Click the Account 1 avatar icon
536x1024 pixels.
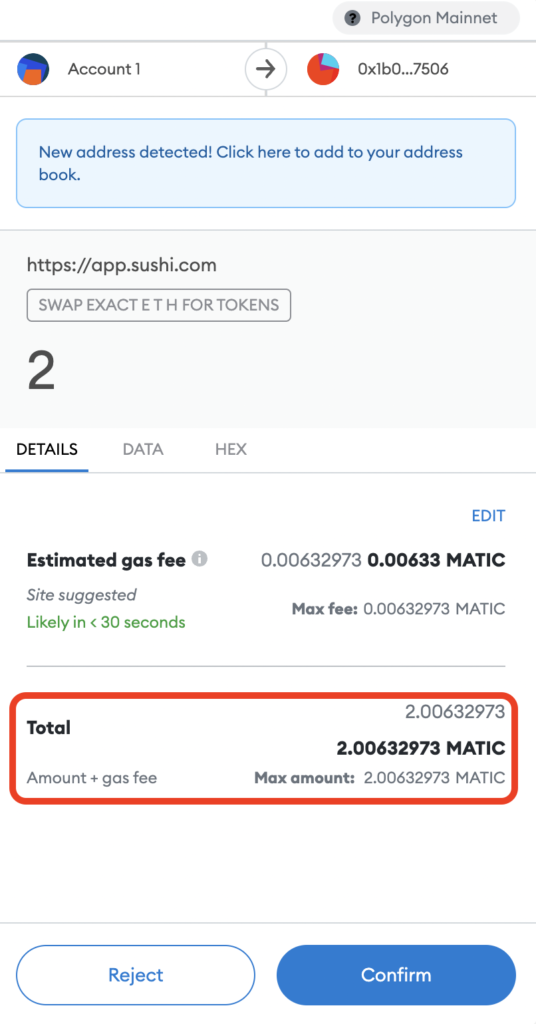[x=33, y=69]
